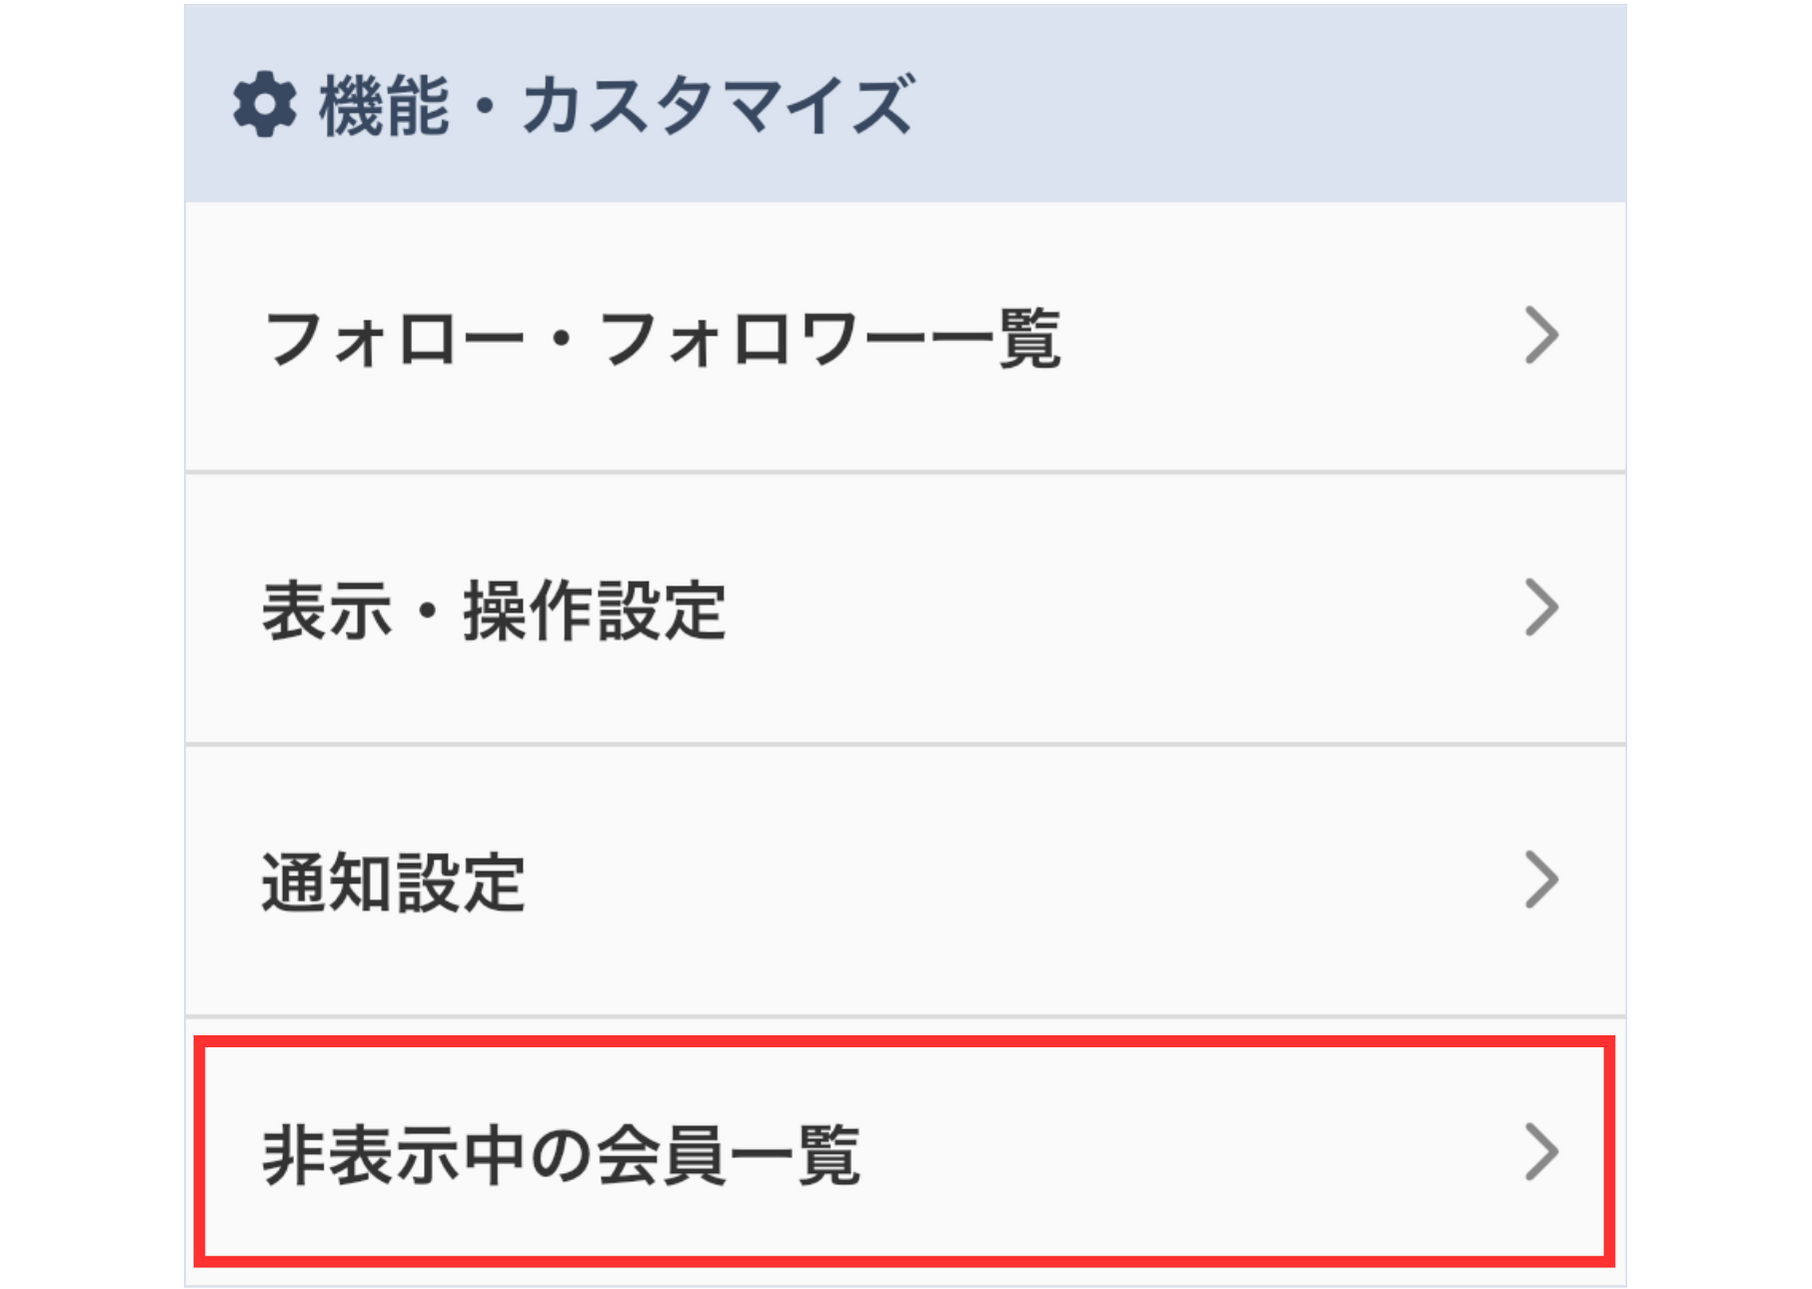This screenshot has height=1289, width=1812.
Task: Open 非表示中の会員一覧 menu item
Action: [x=904, y=1153]
